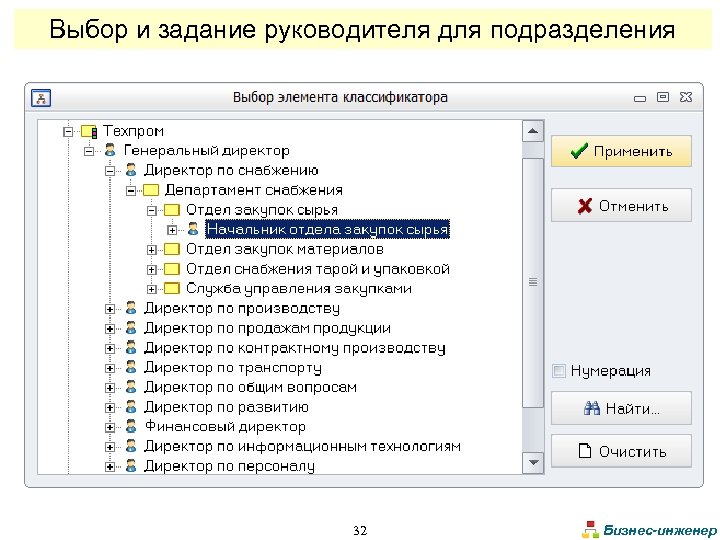Expand the Директор по развитию node
This screenshot has width=720, height=540.
(110, 408)
